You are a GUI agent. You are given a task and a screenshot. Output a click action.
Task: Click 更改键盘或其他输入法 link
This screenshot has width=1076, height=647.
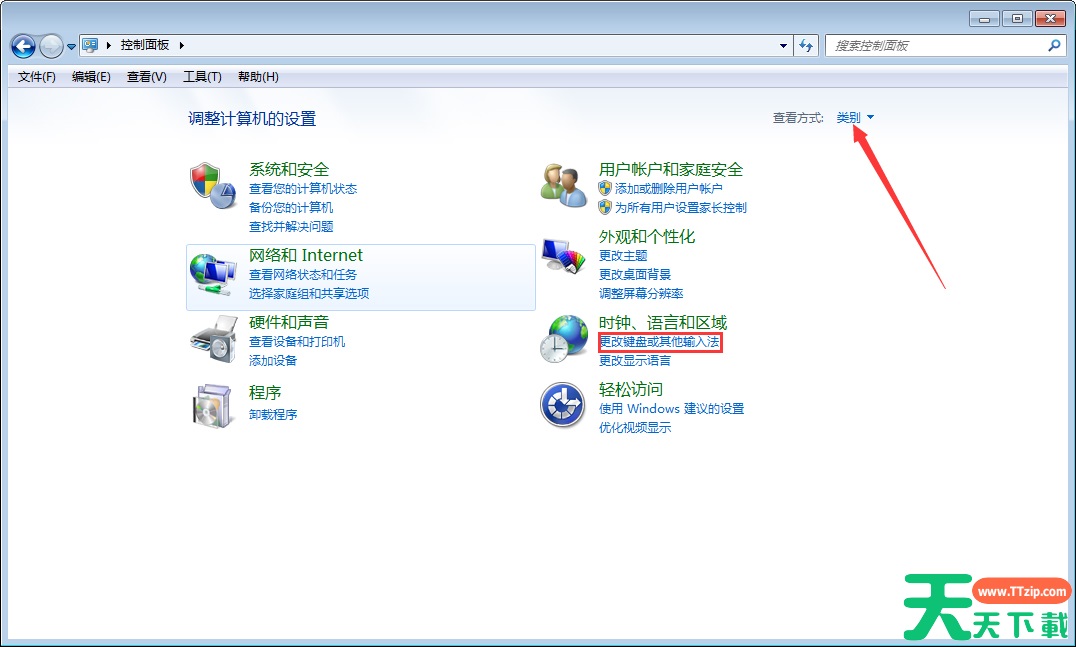[x=659, y=342]
